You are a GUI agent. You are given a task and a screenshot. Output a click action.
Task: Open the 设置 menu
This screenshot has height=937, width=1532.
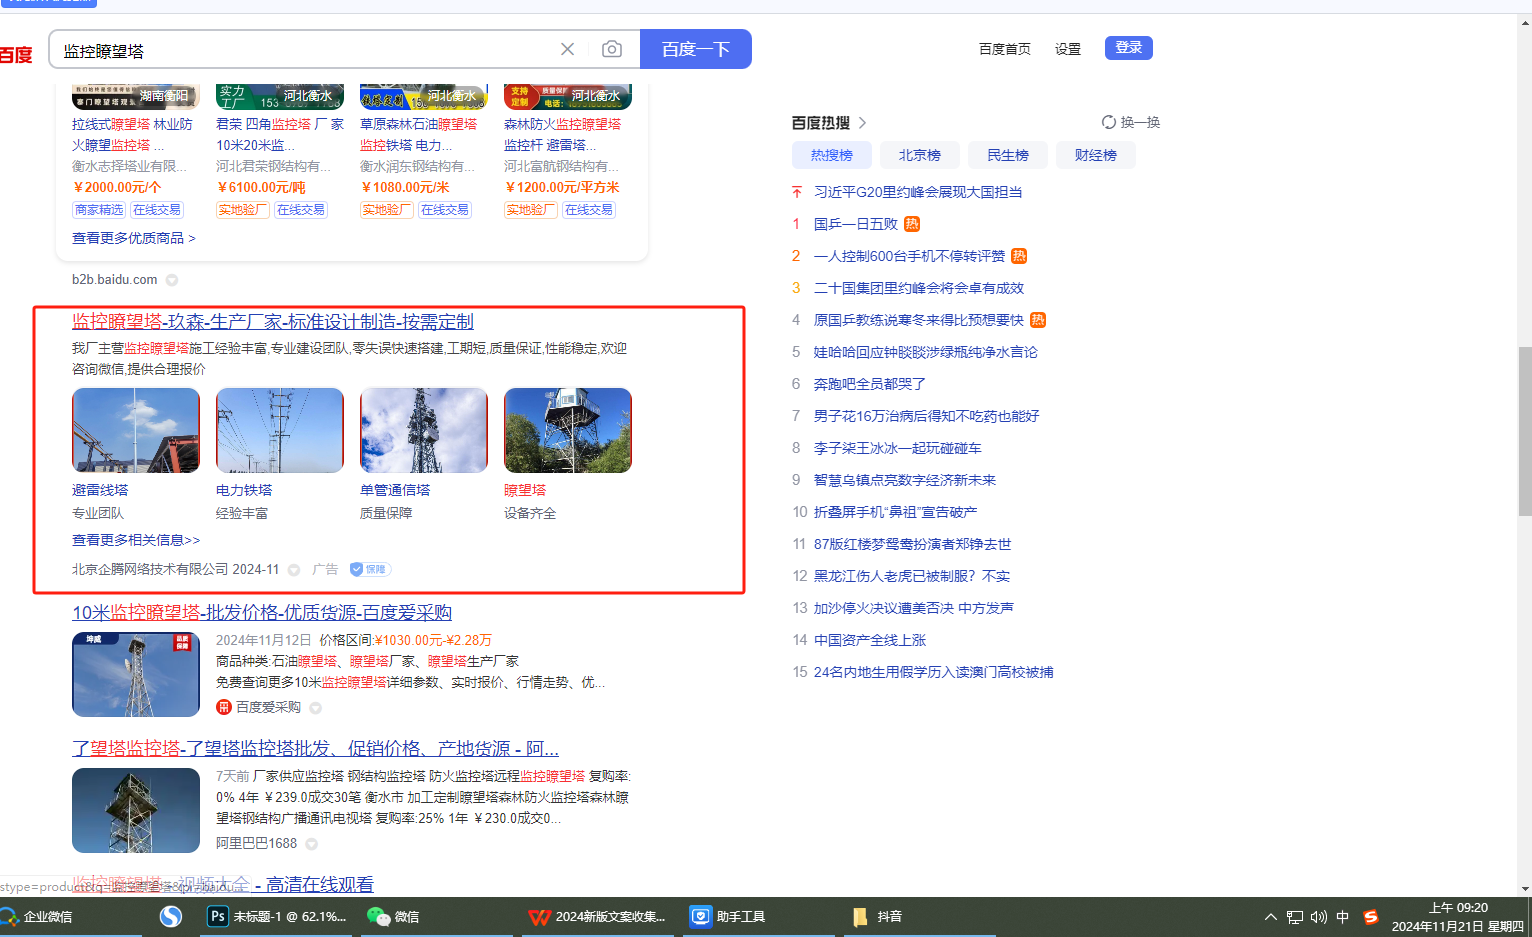(1068, 49)
